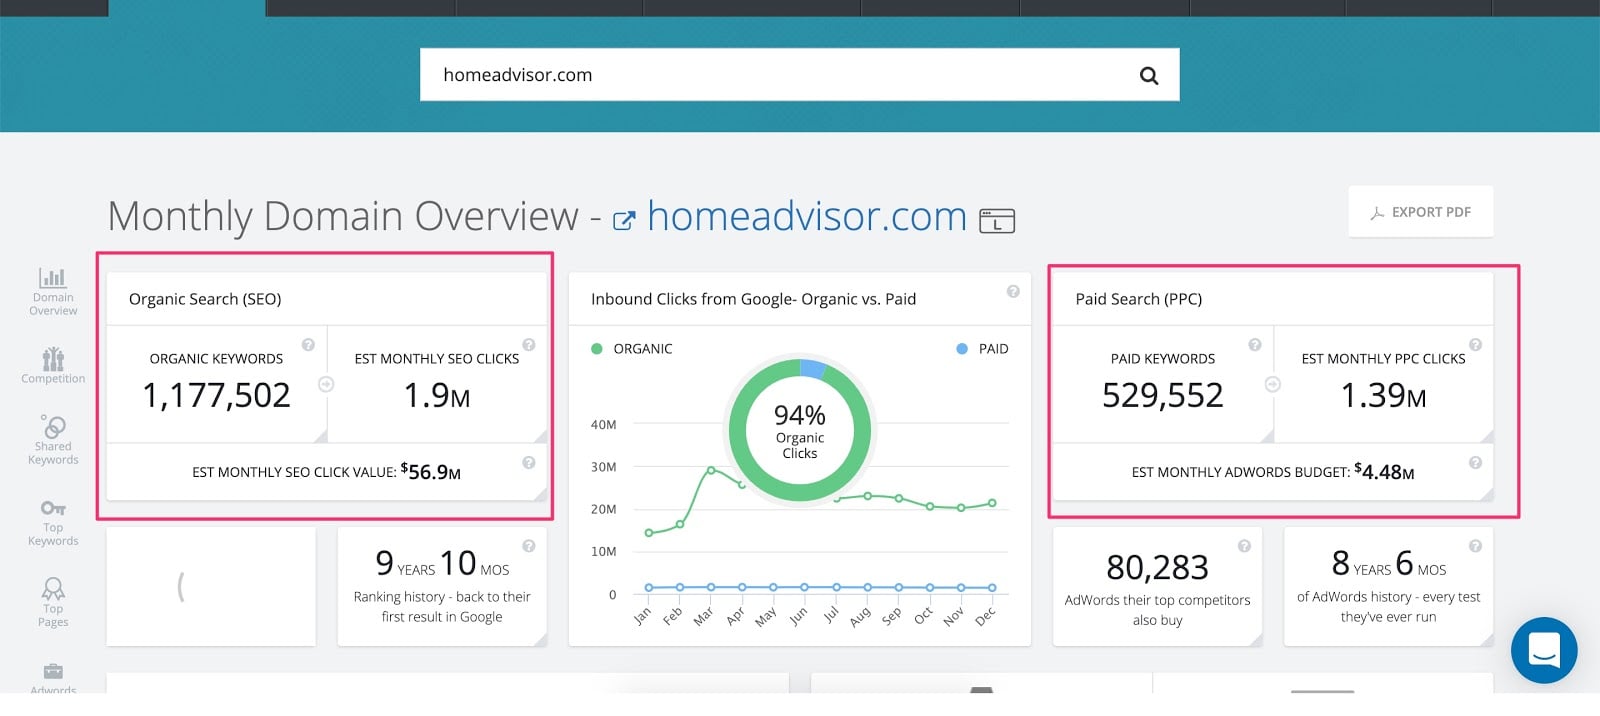Screen dimensions: 1600x716
Task: Click the 94% Organic Clicks donut chart
Action: point(800,431)
